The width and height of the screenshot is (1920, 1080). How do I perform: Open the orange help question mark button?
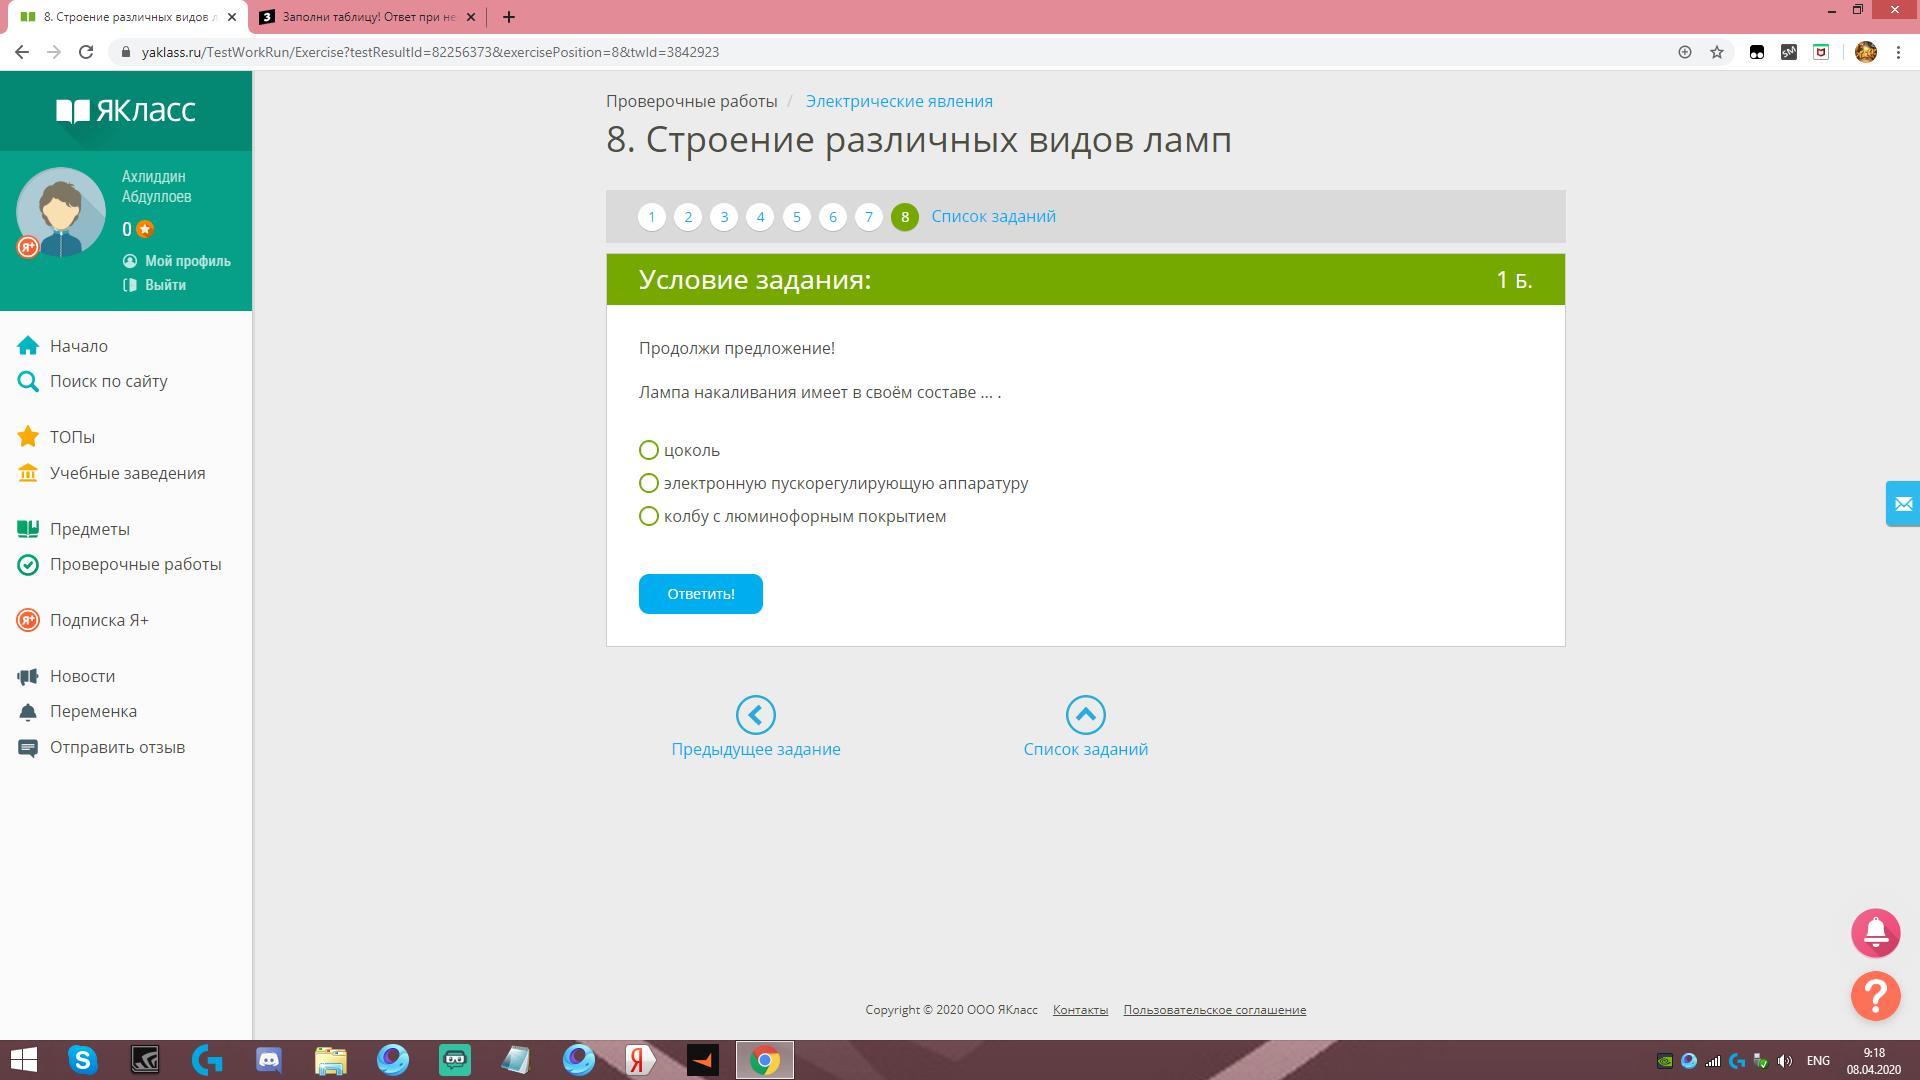1875,996
